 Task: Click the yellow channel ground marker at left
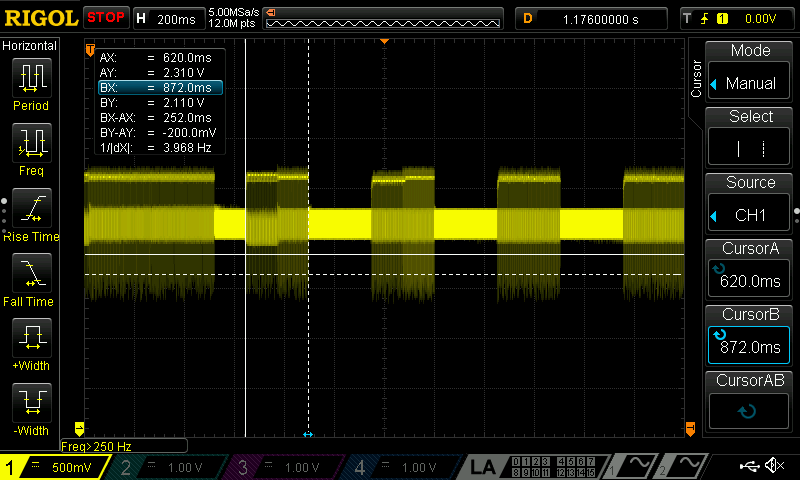[79, 428]
